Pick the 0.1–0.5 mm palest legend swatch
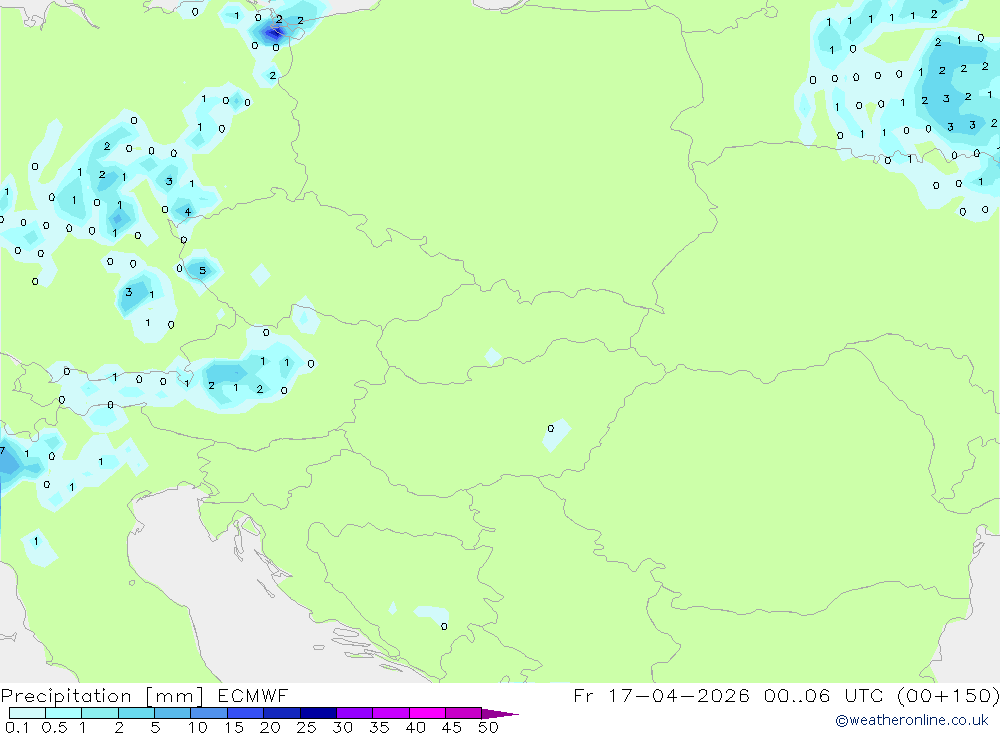The image size is (1000, 733). (27, 713)
